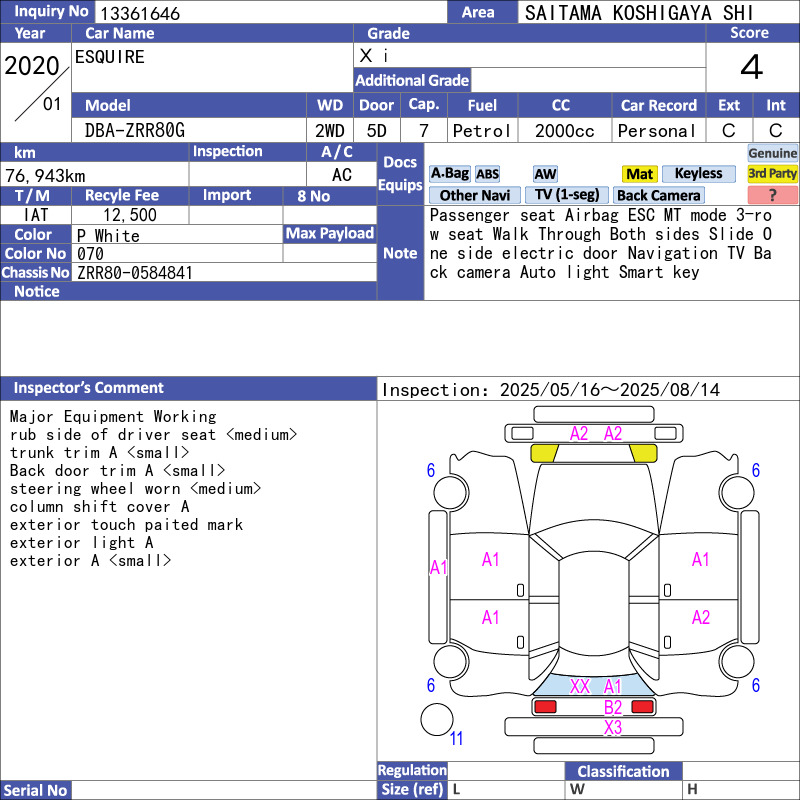Click the TV (1-seg) equipment tag
Viewport: 800px width, 800px height.
tap(566, 196)
